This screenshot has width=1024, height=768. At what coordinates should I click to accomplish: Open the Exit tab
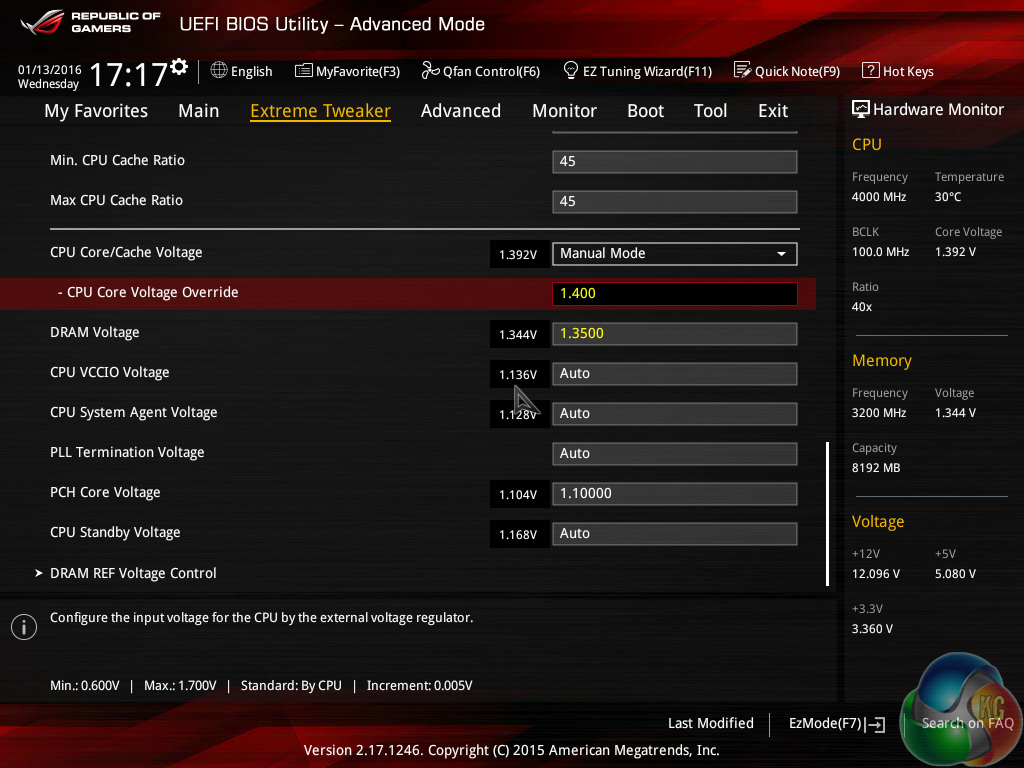[773, 111]
